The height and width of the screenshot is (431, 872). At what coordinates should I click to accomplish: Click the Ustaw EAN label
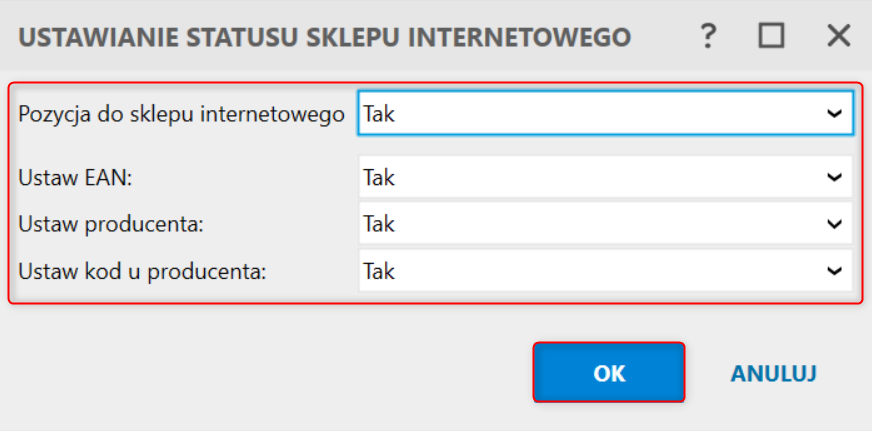[x=75, y=179]
